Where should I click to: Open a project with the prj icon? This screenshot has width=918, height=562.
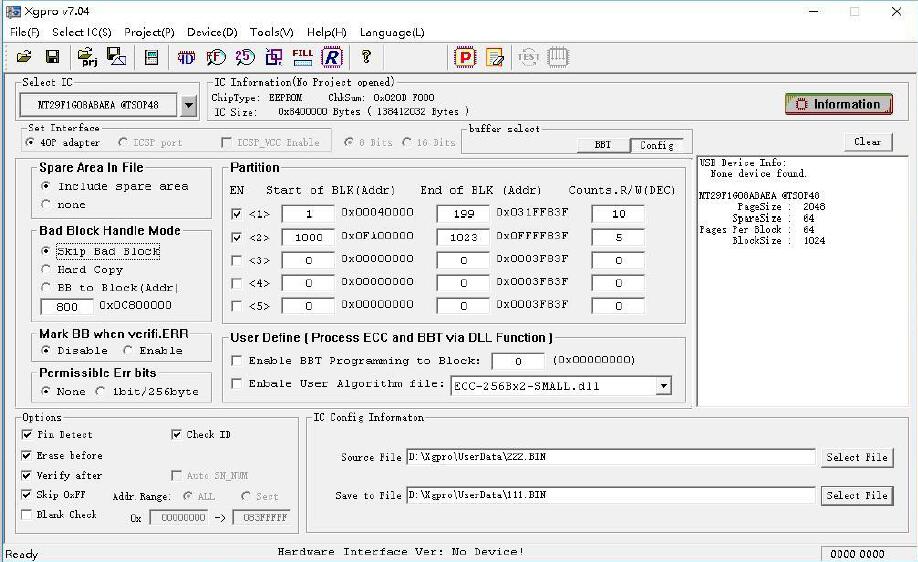pos(87,57)
